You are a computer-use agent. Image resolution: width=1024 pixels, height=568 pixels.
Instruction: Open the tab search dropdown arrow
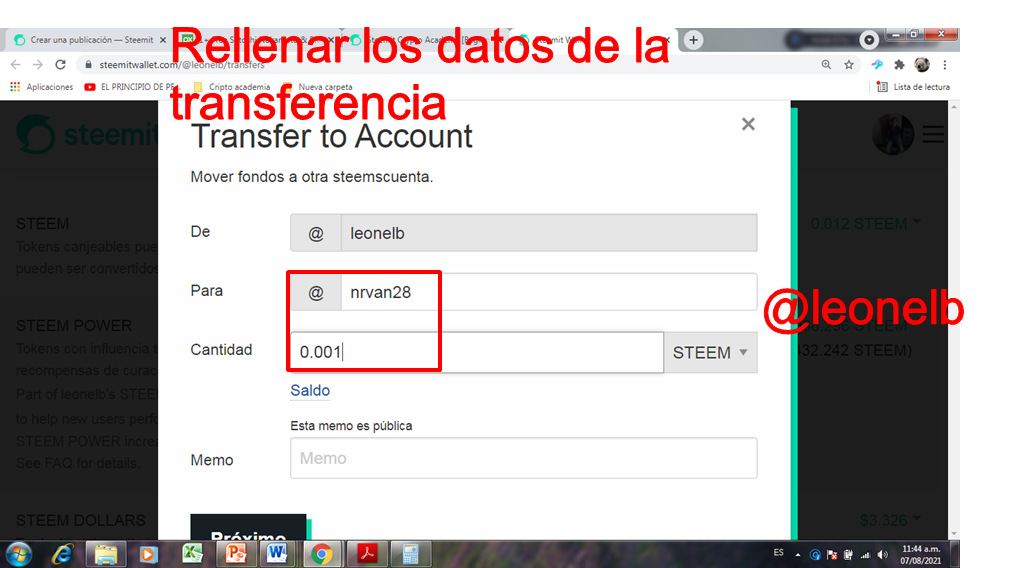click(x=869, y=40)
